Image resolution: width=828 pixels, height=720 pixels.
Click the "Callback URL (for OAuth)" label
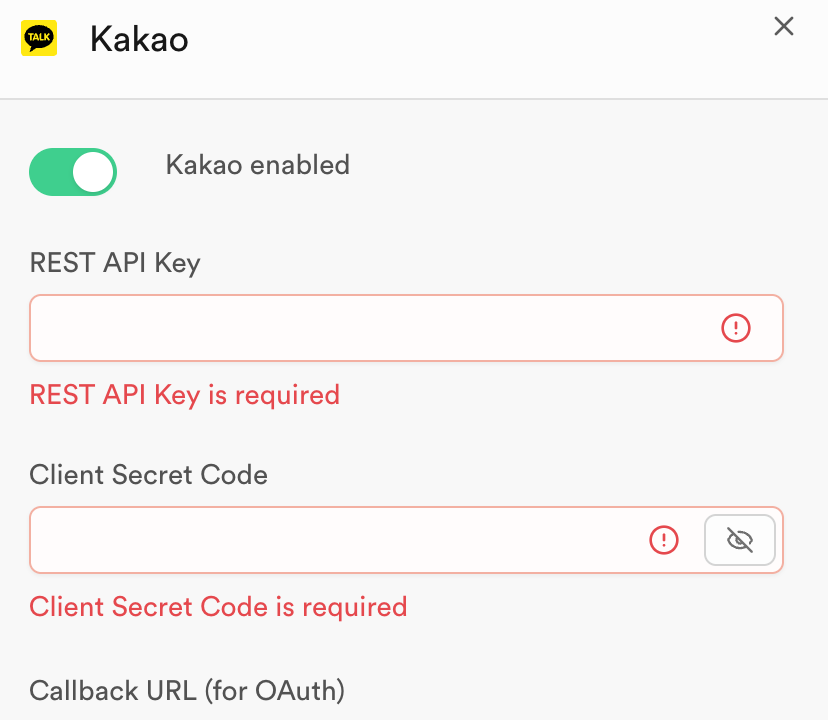tap(187, 690)
